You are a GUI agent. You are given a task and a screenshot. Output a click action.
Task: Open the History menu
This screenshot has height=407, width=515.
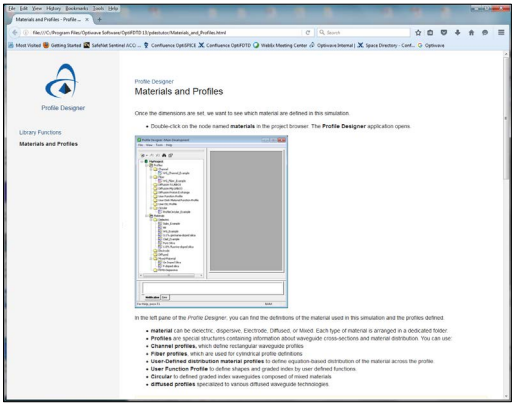[53, 8]
